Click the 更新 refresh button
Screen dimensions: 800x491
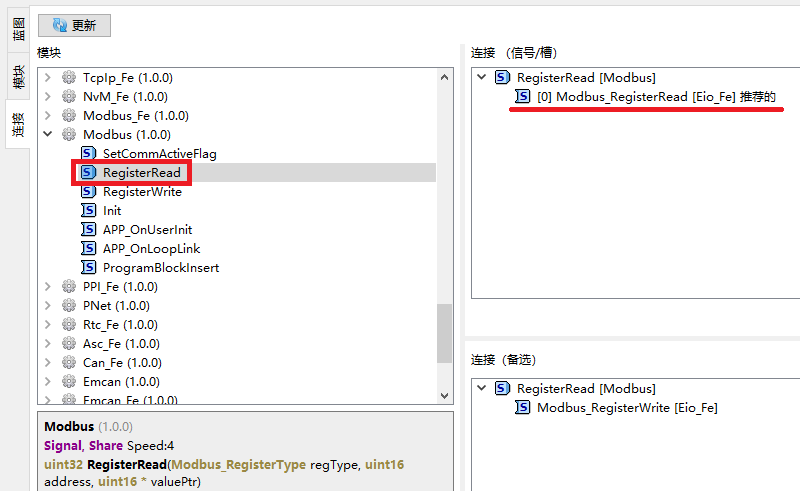pos(74,26)
